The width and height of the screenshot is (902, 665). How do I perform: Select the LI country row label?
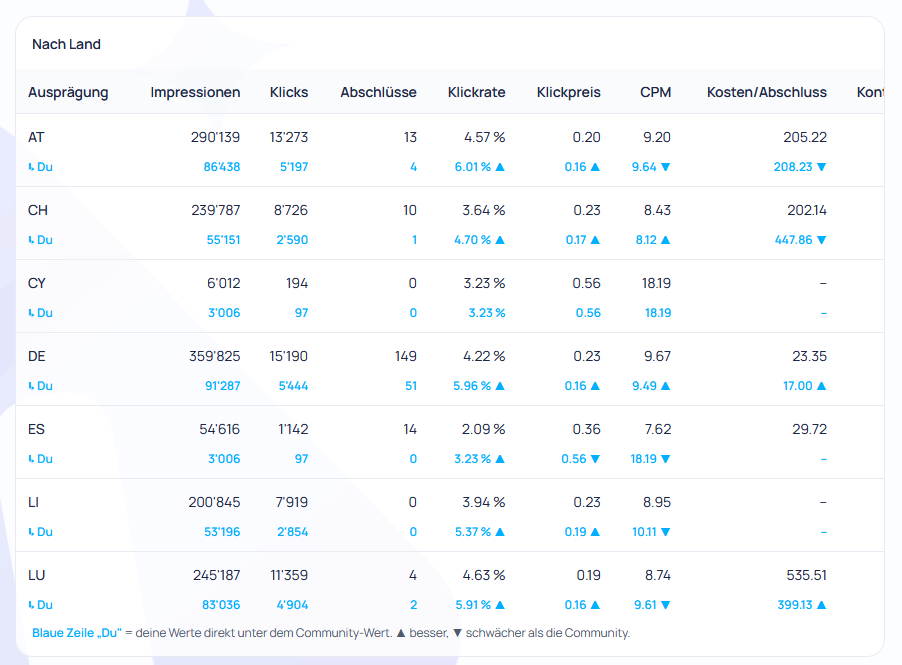tap(33, 503)
